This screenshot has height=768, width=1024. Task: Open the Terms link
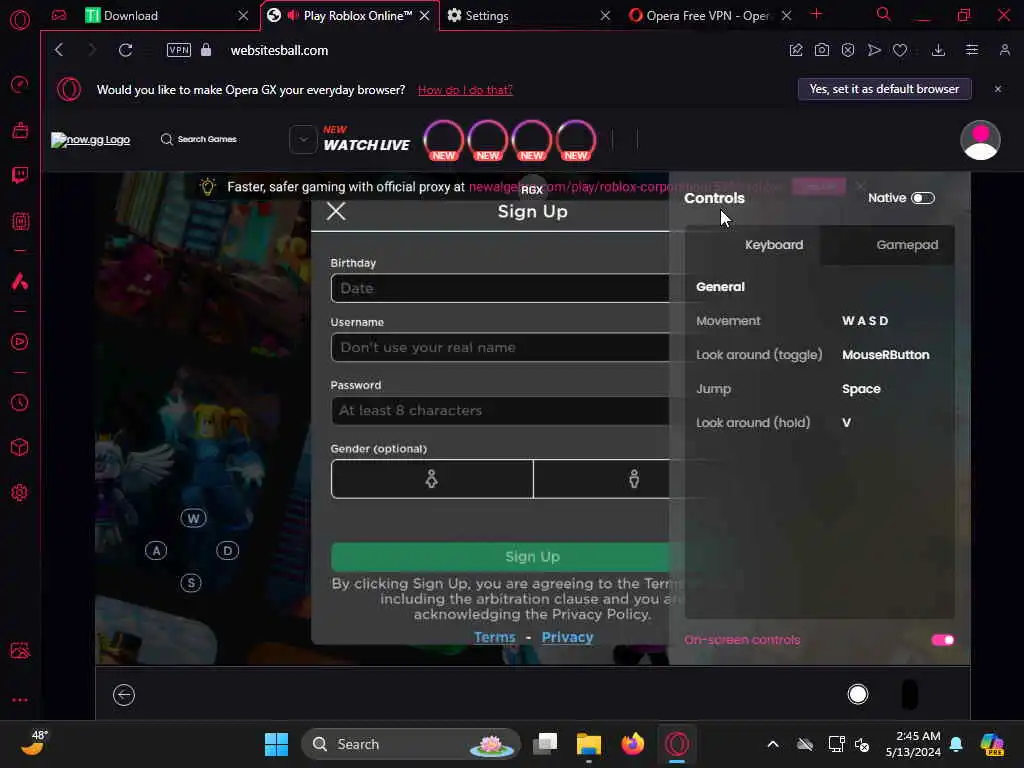pos(494,637)
